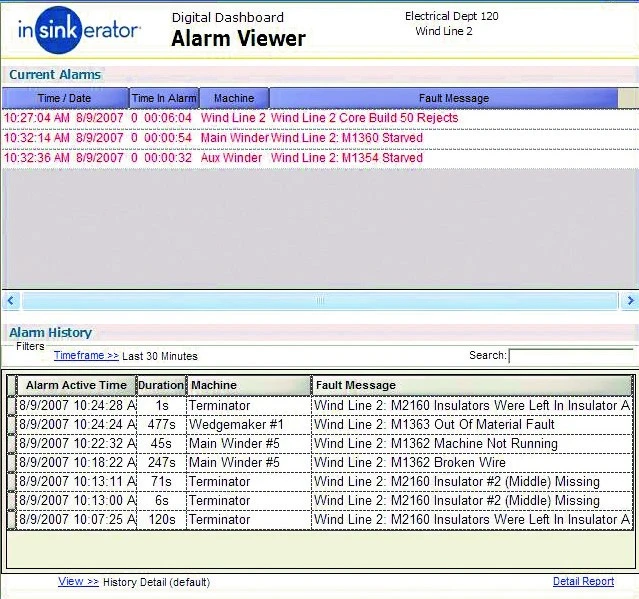Click row selector for the 10:07:25 row
This screenshot has height=599, width=639.
pos(12,520)
